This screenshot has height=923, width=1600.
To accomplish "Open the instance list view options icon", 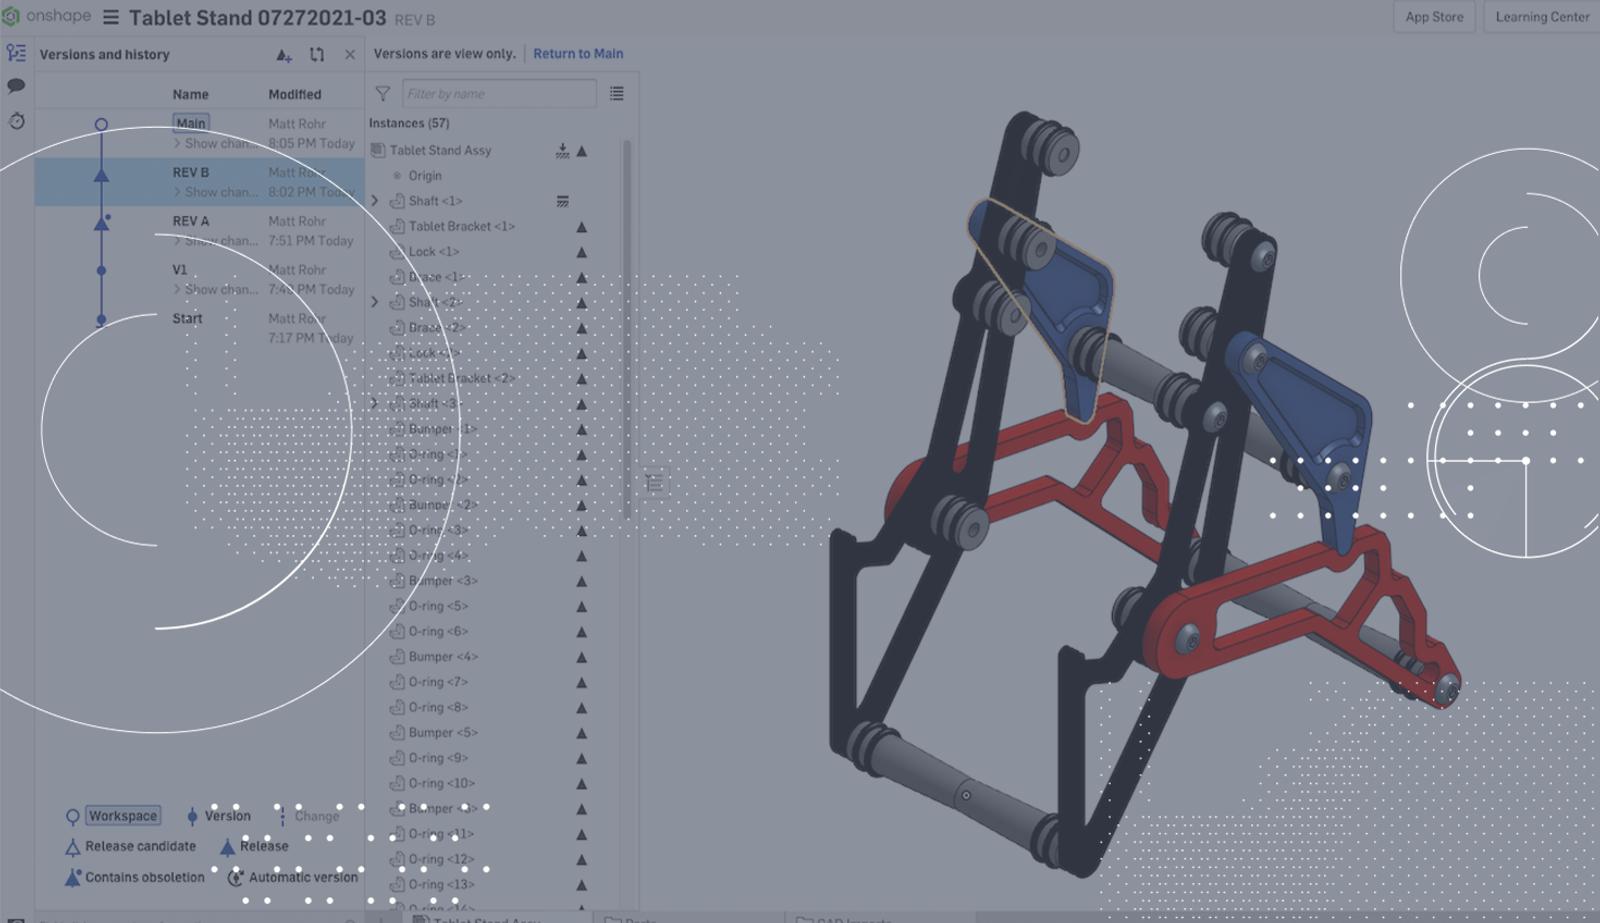I will [x=617, y=94].
